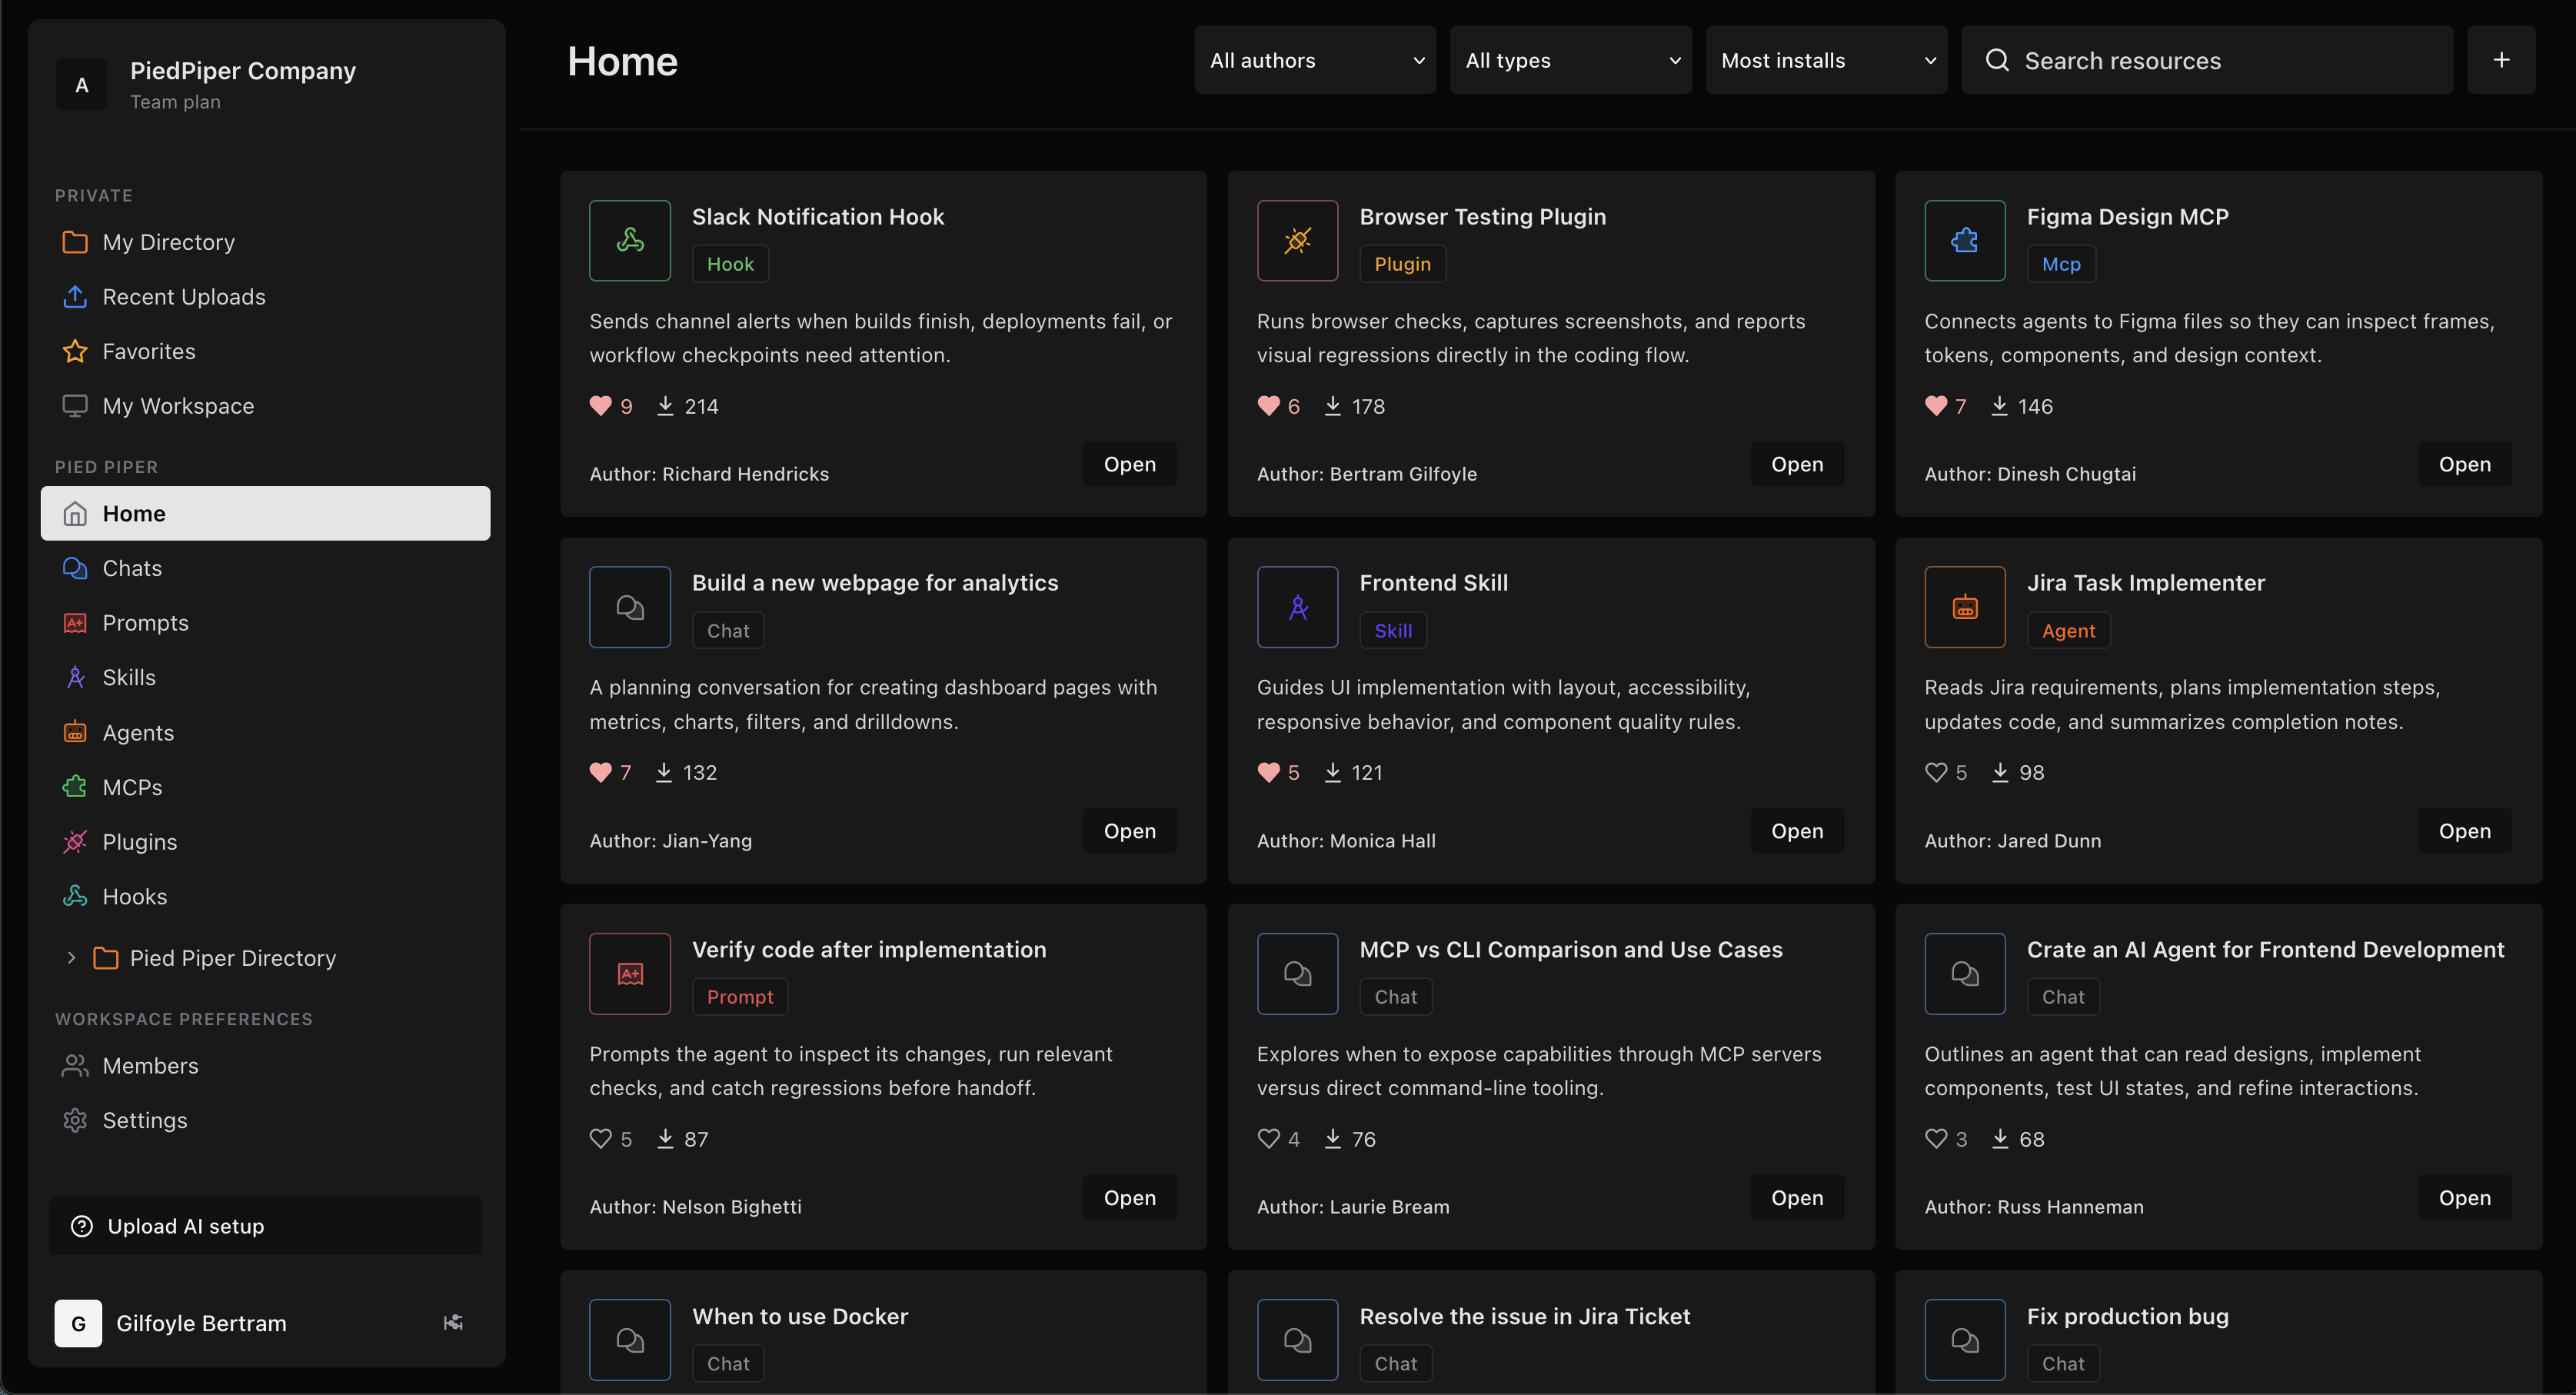Viewport: 2576px width, 1395px height.
Task: Click Open on Crate an AI Agent card
Action: (2464, 1198)
